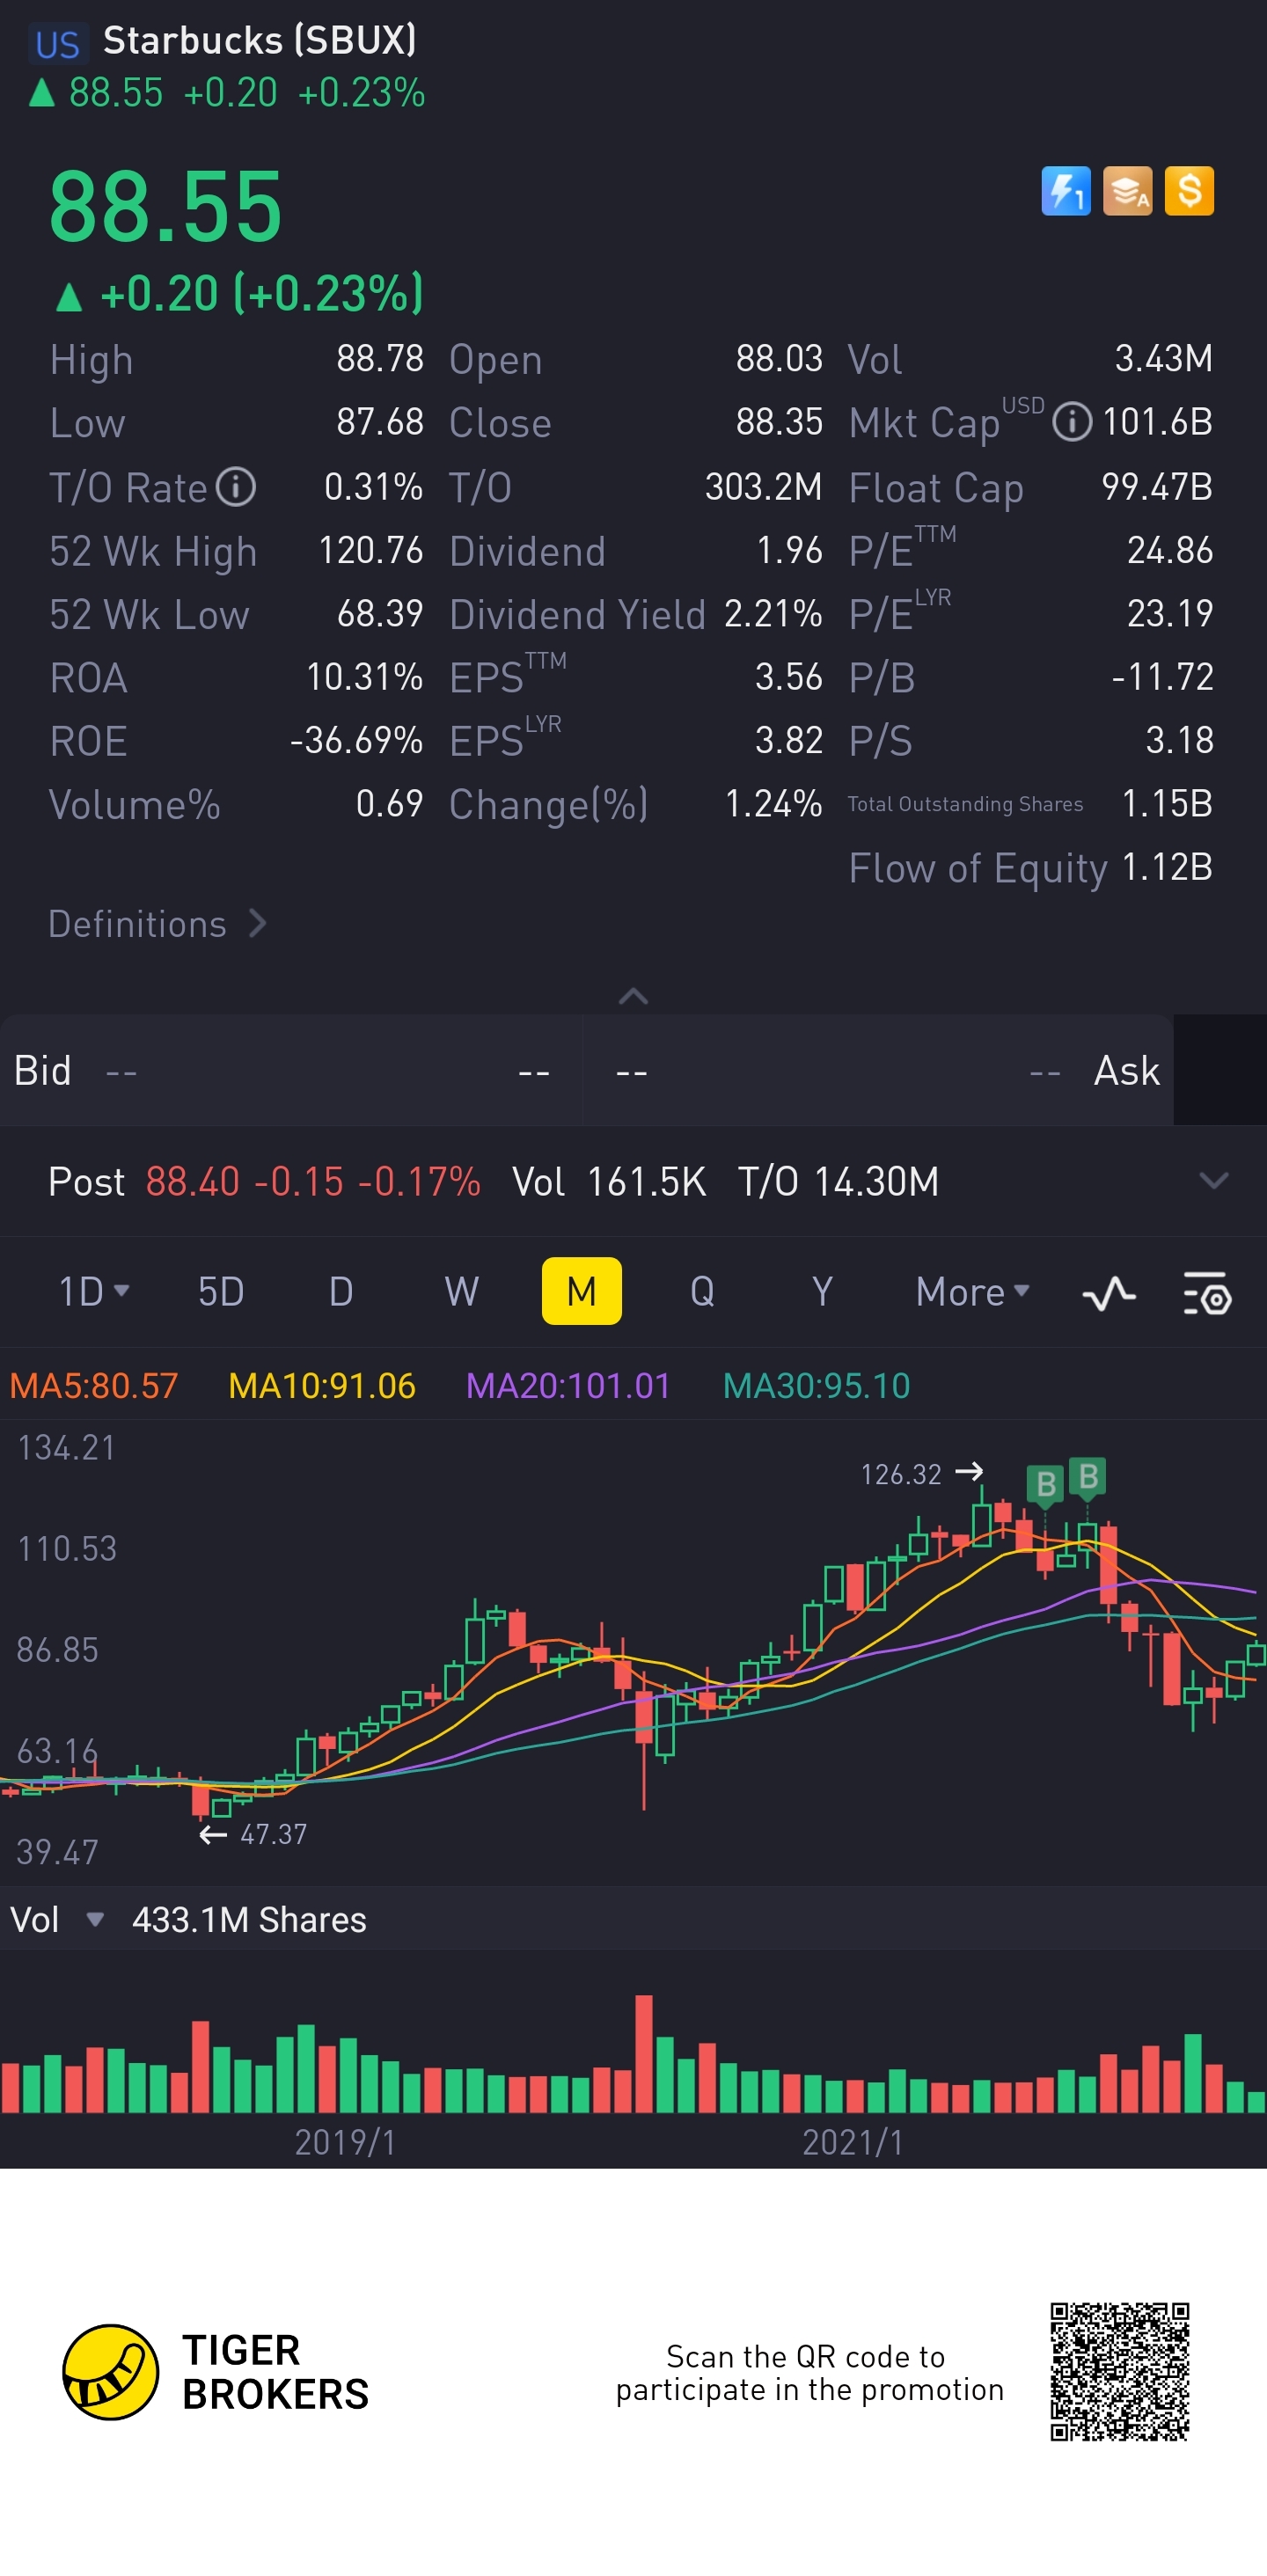Screen dimensions: 1267x2576
Task: Tap the Total Outstanding Shares label
Action: point(965,804)
